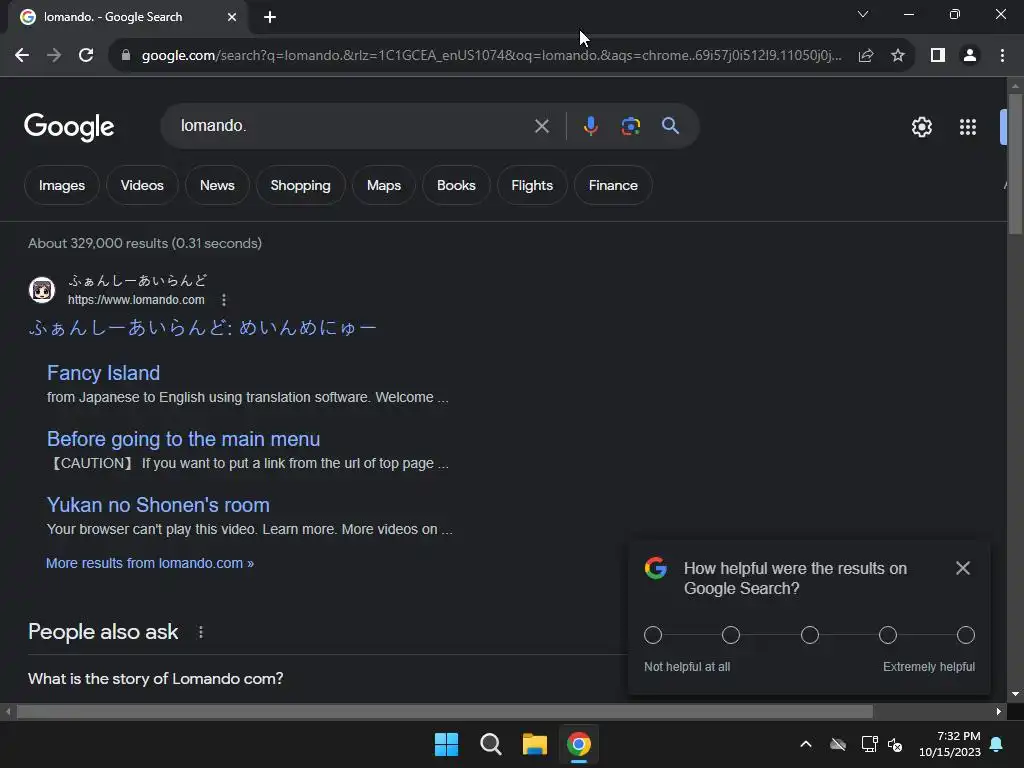Go back to the previous page
The width and height of the screenshot is (1024, 768).
22,56
